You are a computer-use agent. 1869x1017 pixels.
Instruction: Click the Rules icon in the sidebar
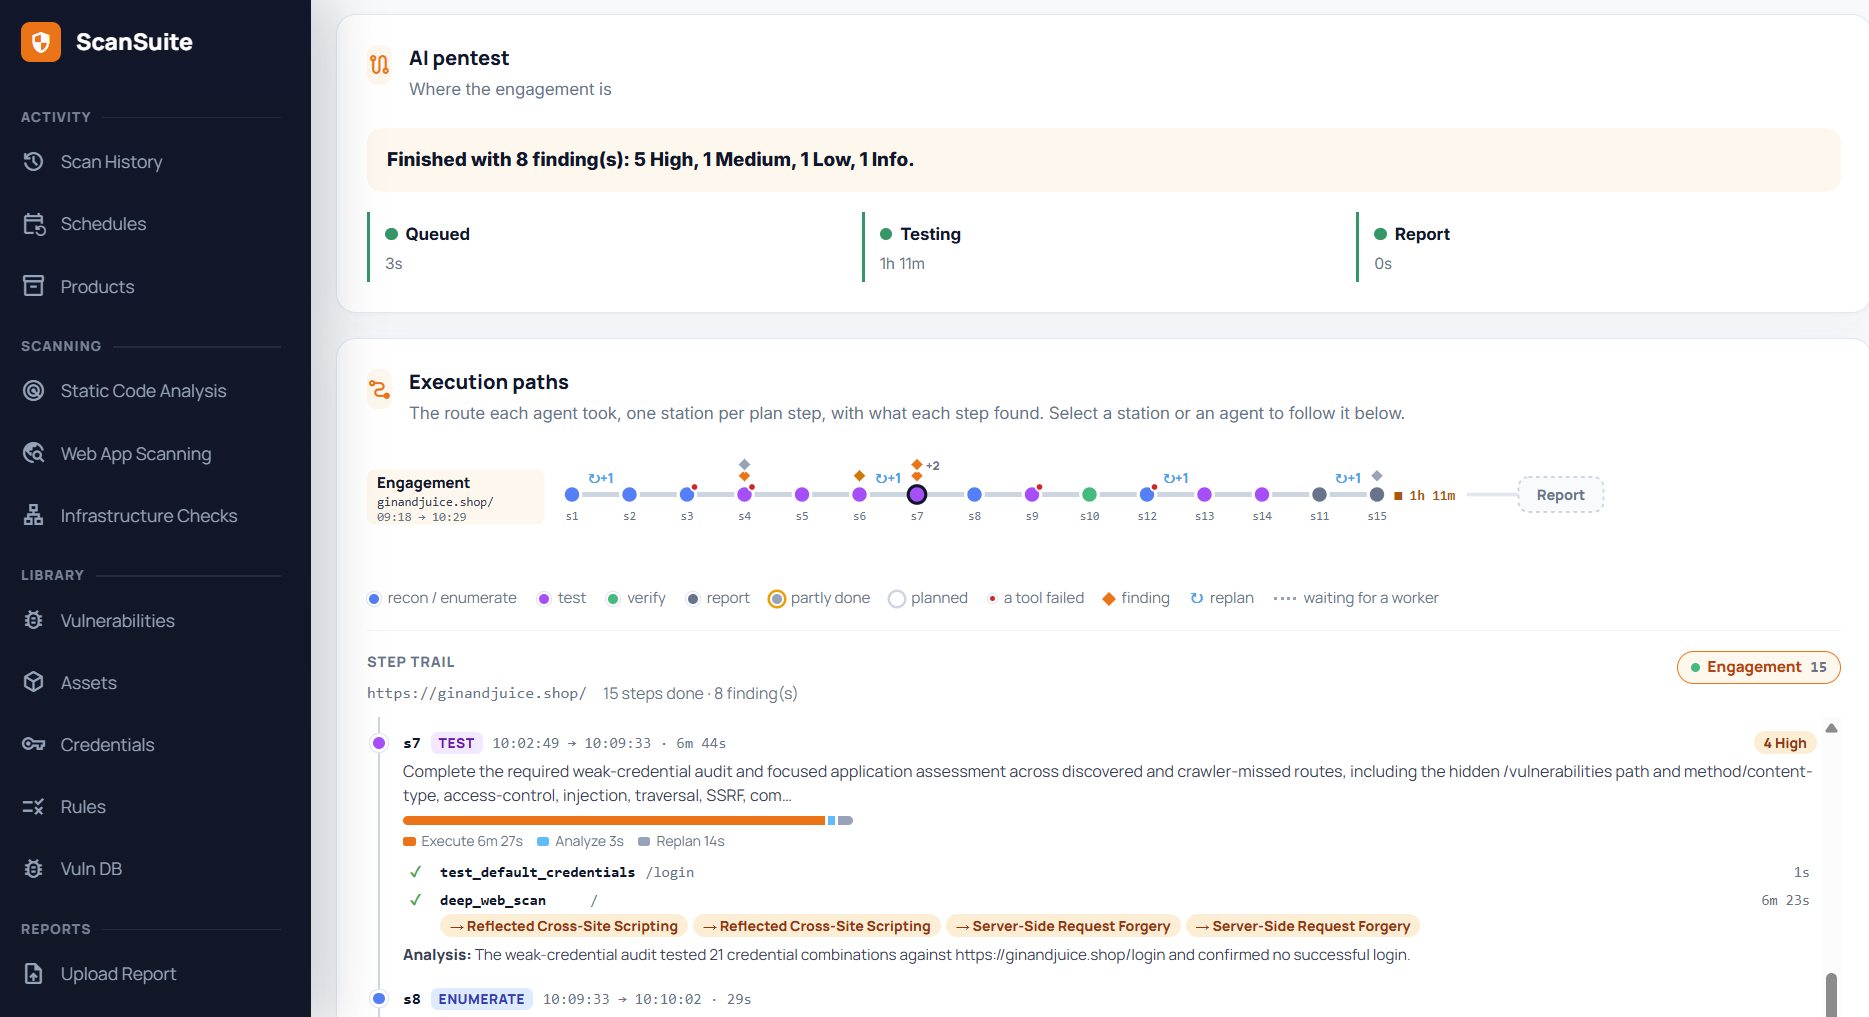pos(34,807)
